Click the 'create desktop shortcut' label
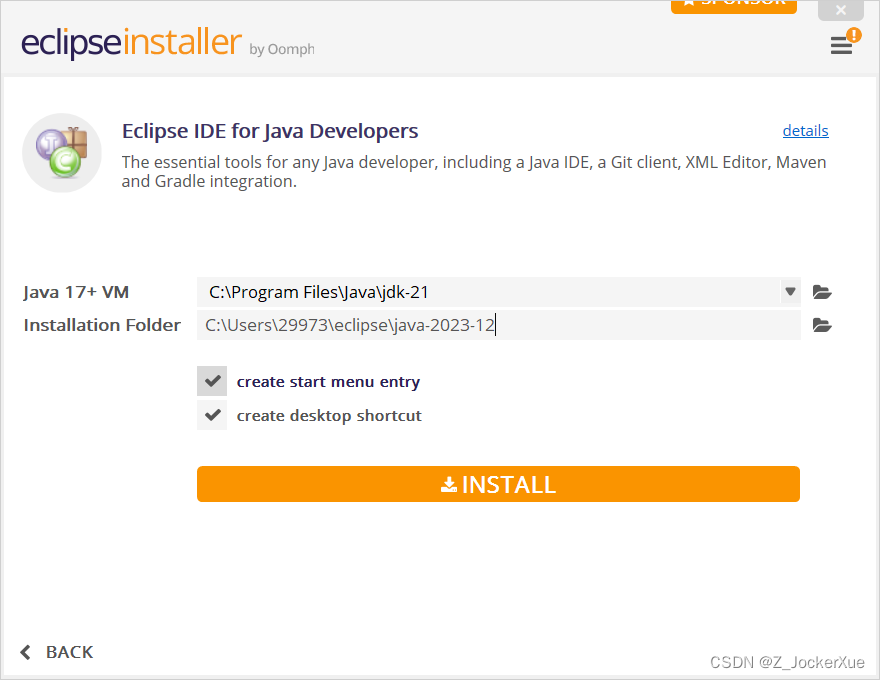The image size is (880, 680). pyautogui.click(x=329, y=416)
